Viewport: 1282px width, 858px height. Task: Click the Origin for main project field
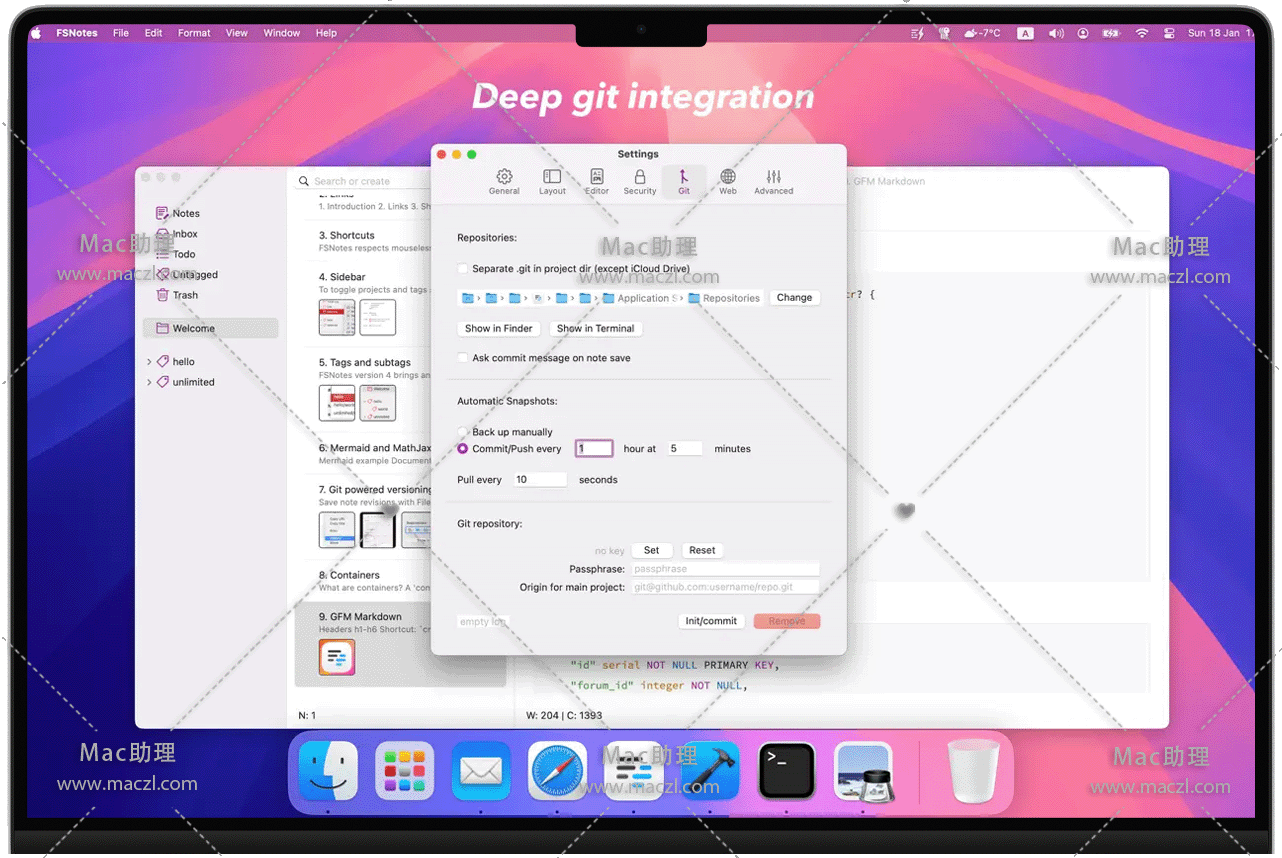tap(725, 587)
